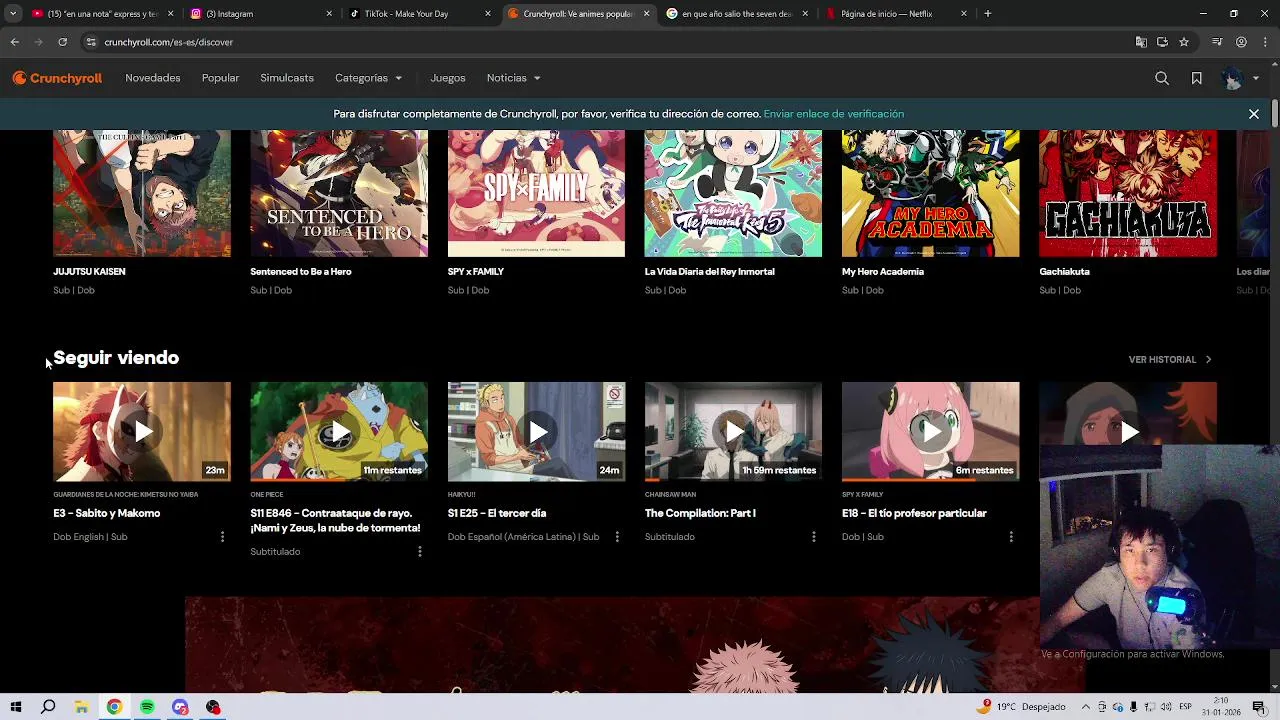
Task: Show hidden system tray icons
Action: click(1086, 707)
